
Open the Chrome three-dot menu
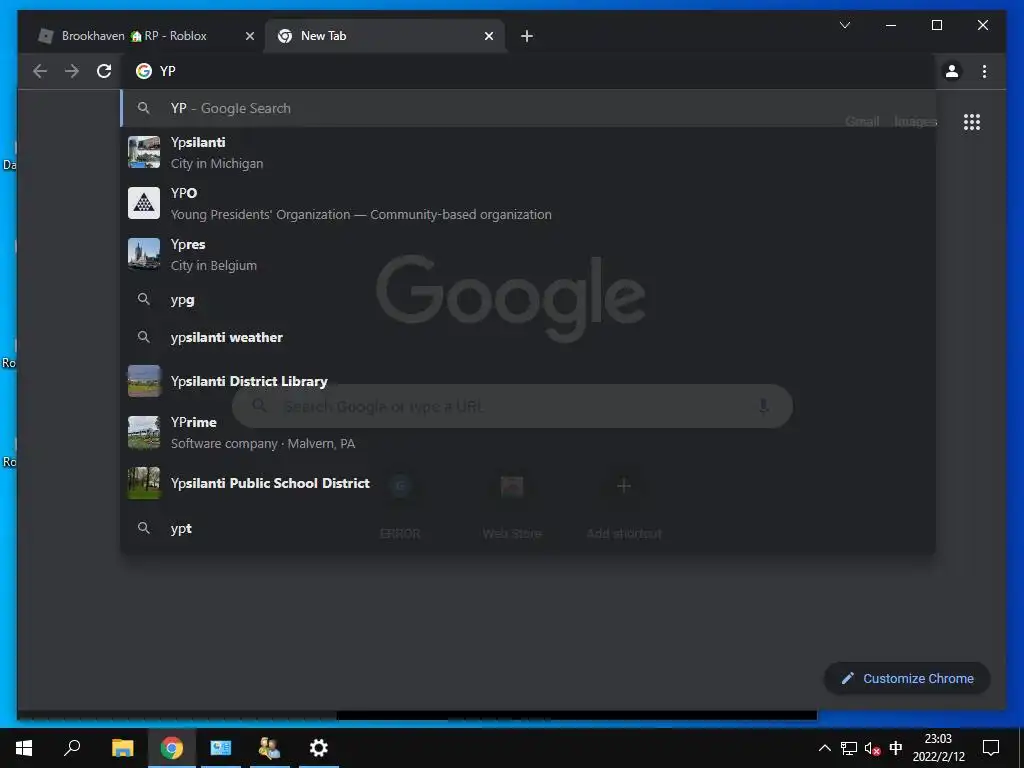coord(984,71)
